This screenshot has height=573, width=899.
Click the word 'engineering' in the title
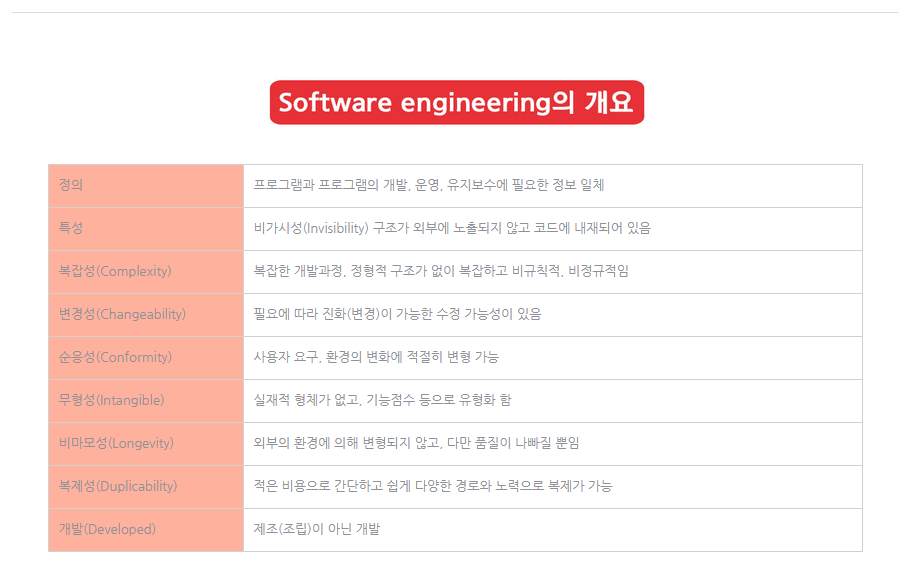(x=475, y=103)
